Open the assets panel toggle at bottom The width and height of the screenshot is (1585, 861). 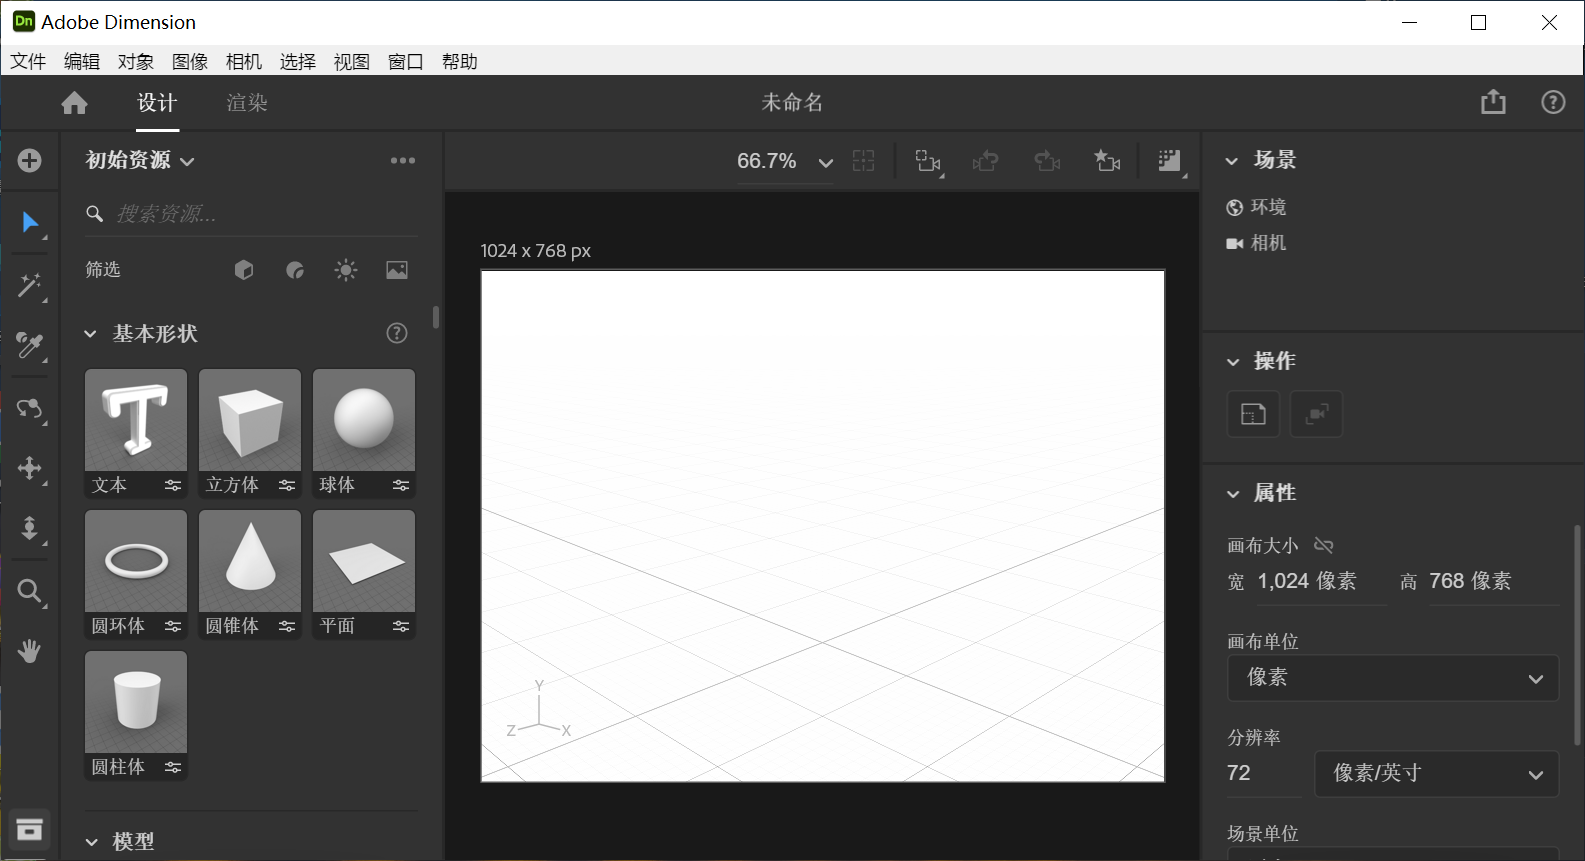[x=30, y=829]
